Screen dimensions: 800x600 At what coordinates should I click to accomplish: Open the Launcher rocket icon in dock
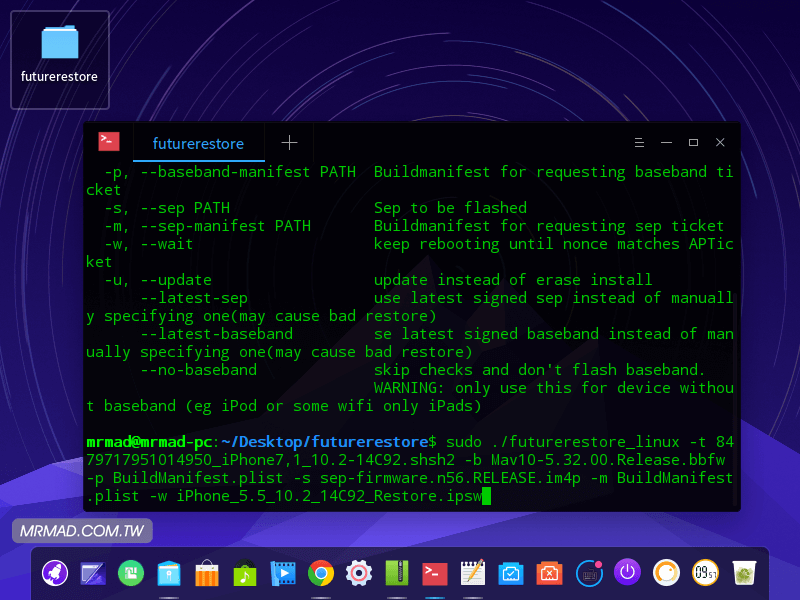coord(55,573)
